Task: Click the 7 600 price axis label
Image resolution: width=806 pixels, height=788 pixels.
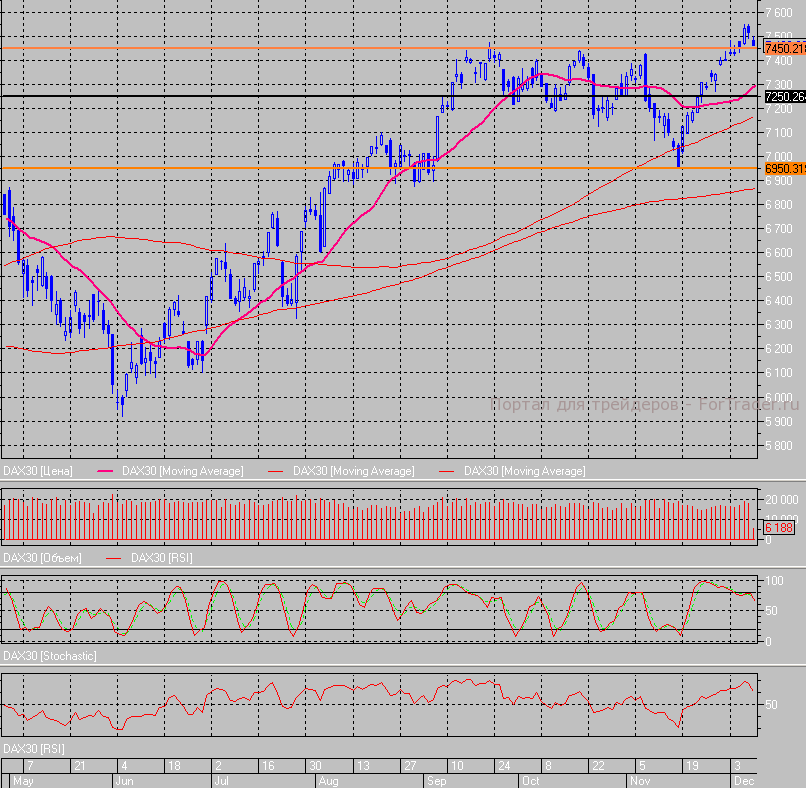Action: point(778,13)
